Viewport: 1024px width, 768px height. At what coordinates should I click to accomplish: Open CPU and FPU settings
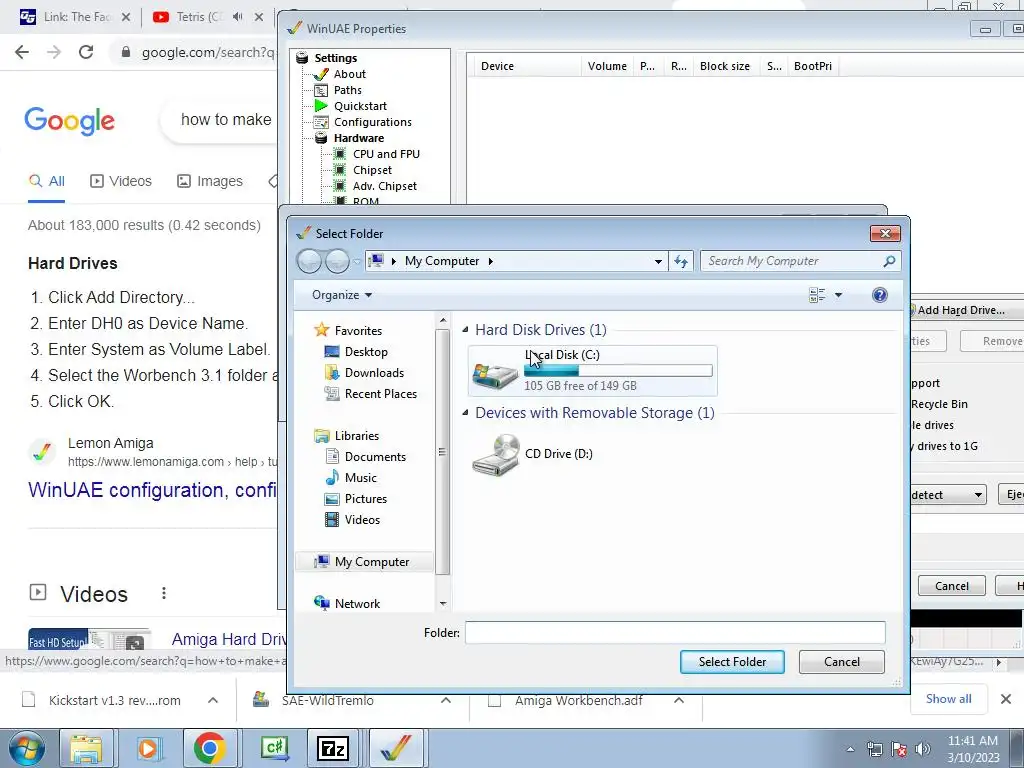point(386,154)
